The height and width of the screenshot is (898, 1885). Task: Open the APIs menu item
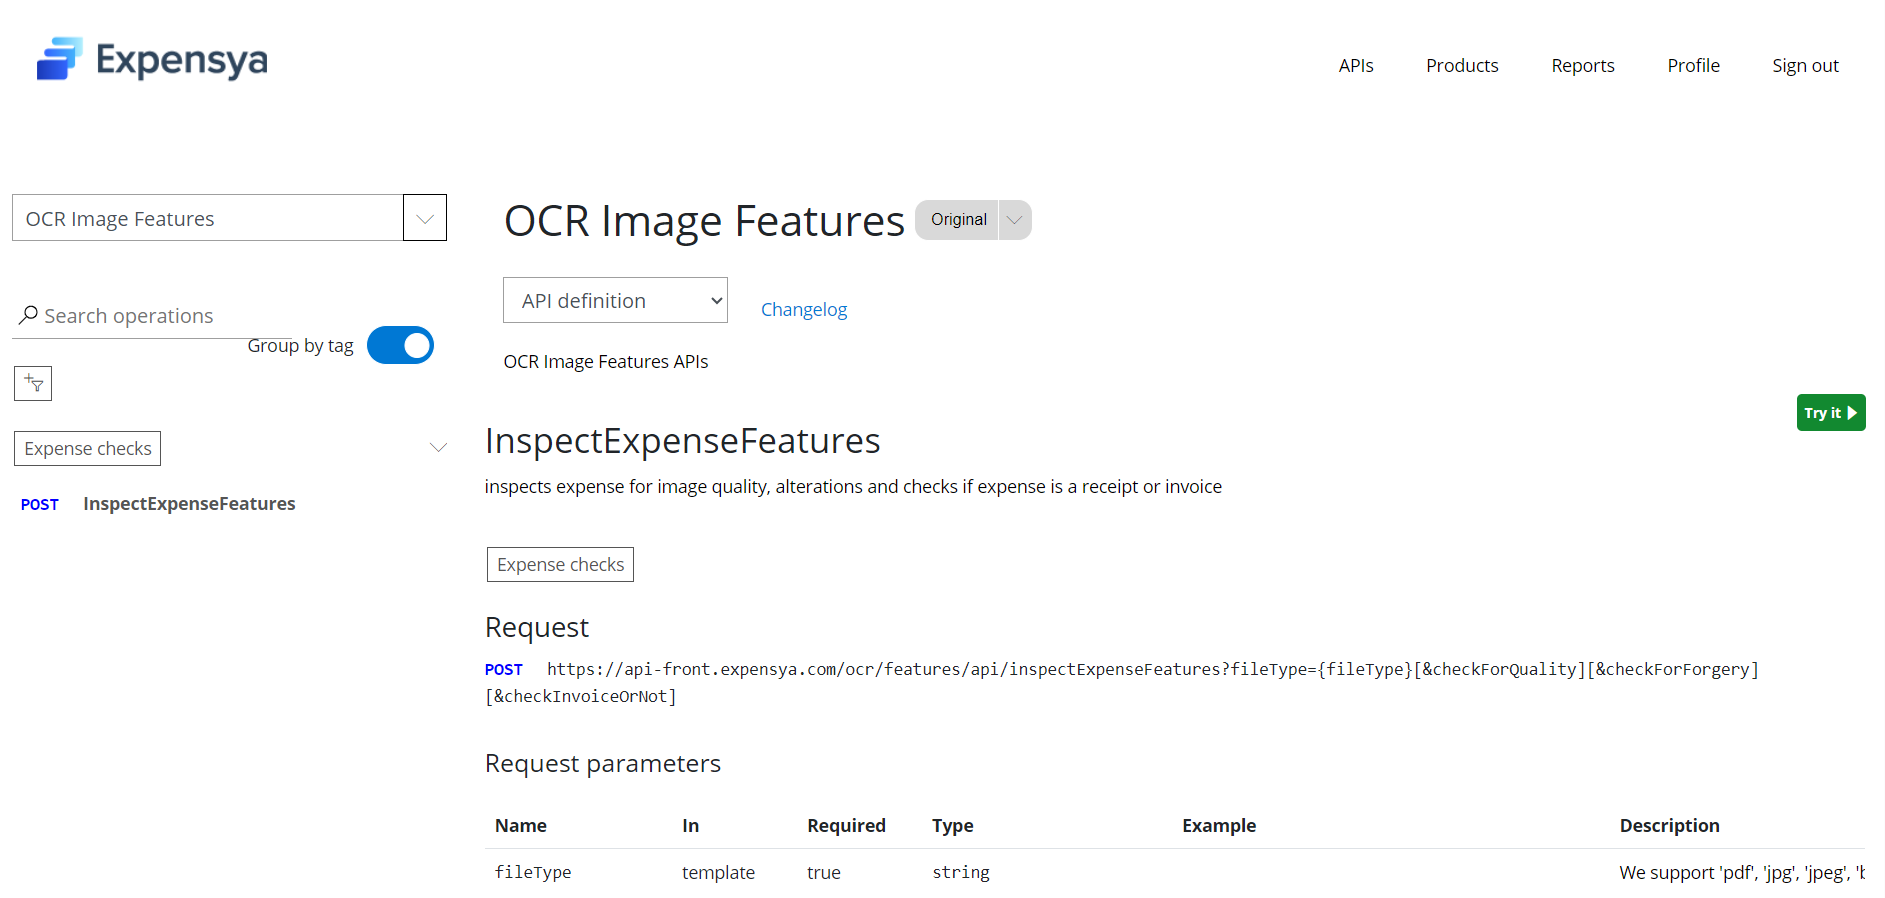point(1355,66)
